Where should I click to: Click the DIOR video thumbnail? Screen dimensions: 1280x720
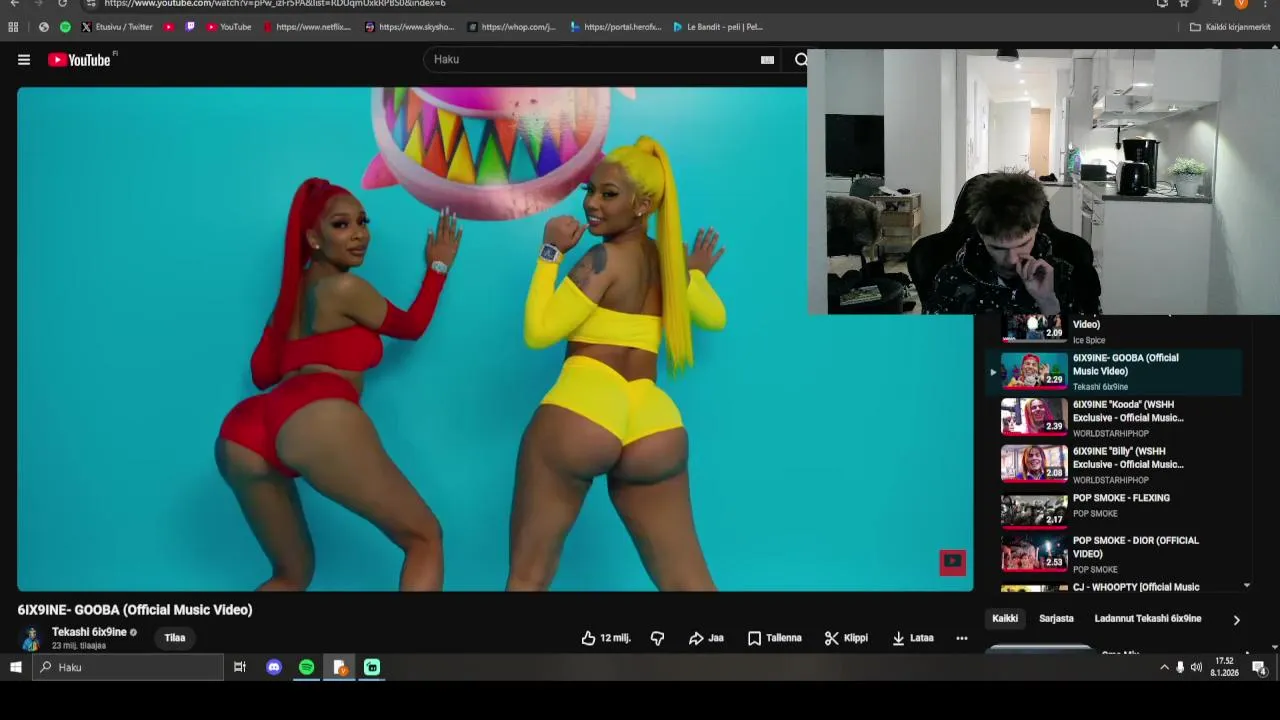[1034, 553]
